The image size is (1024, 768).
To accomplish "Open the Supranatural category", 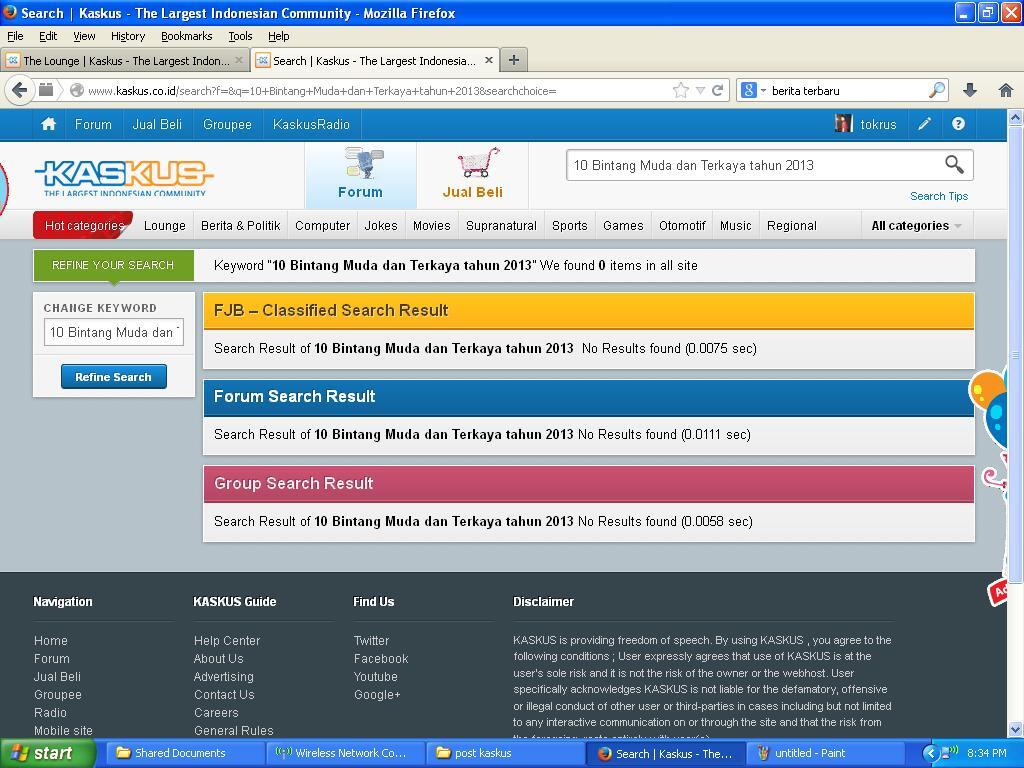I will click(502, 225).
